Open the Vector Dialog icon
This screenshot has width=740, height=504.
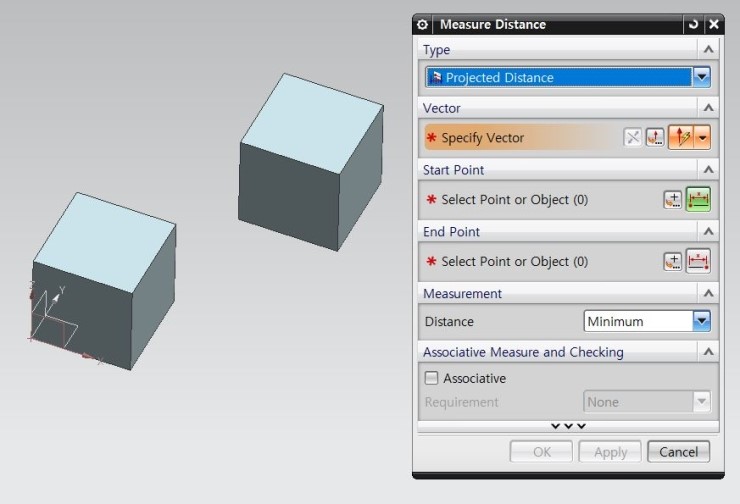point(656,138)
